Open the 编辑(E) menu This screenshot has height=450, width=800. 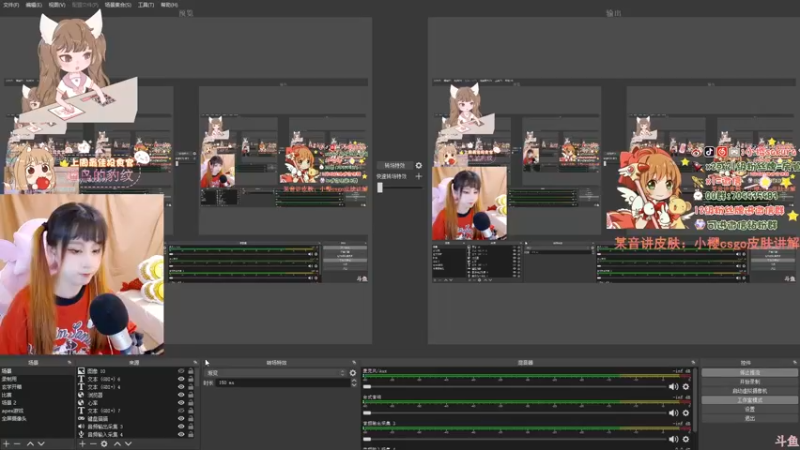point(34,5)
